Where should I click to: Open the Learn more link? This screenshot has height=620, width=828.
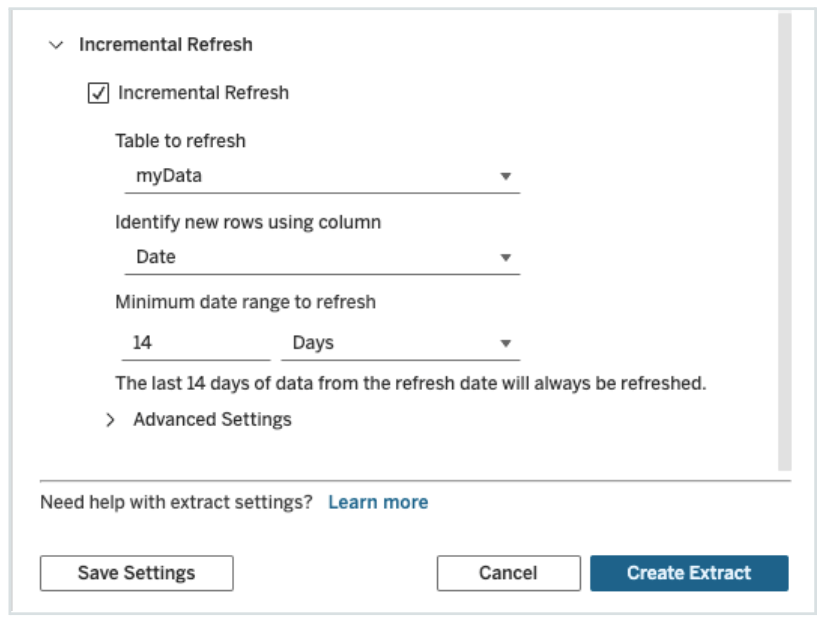click(378, 502)
